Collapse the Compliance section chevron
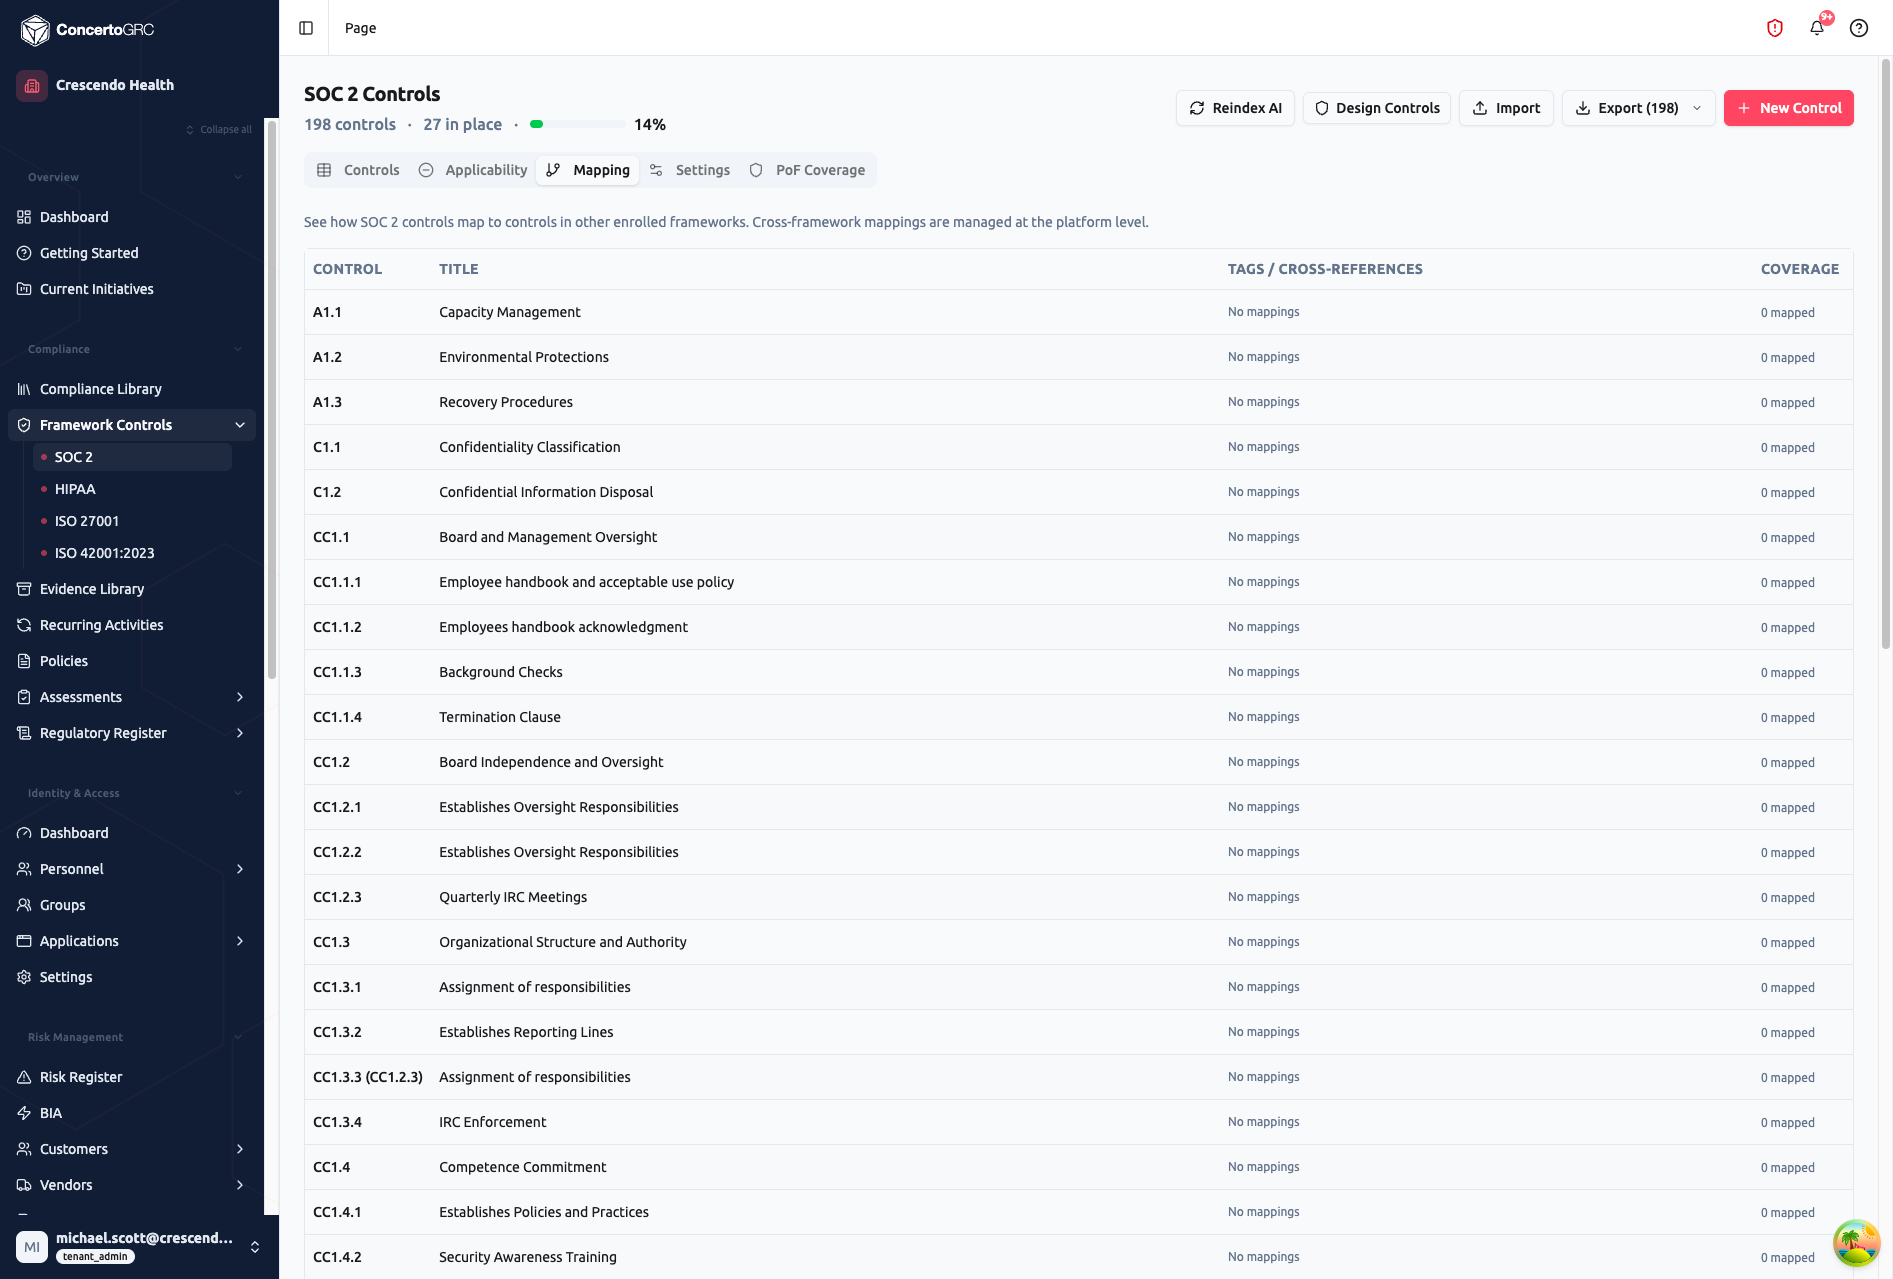 238,349
